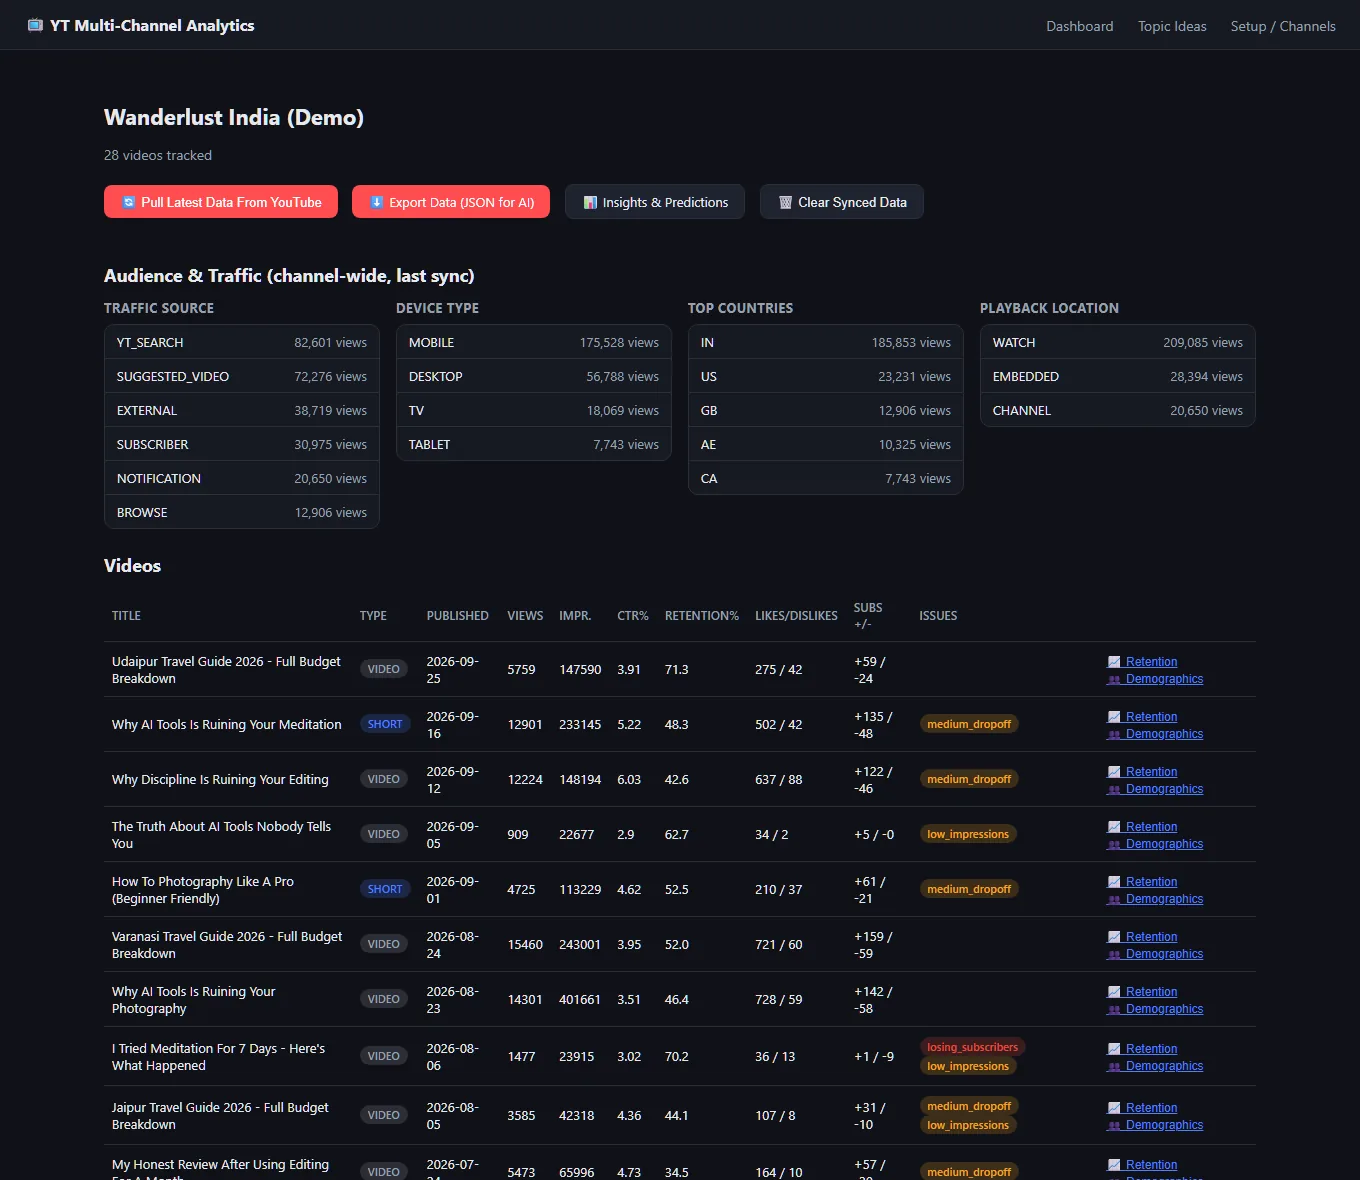Click the TABLET device type row

[x=534, y=444]
